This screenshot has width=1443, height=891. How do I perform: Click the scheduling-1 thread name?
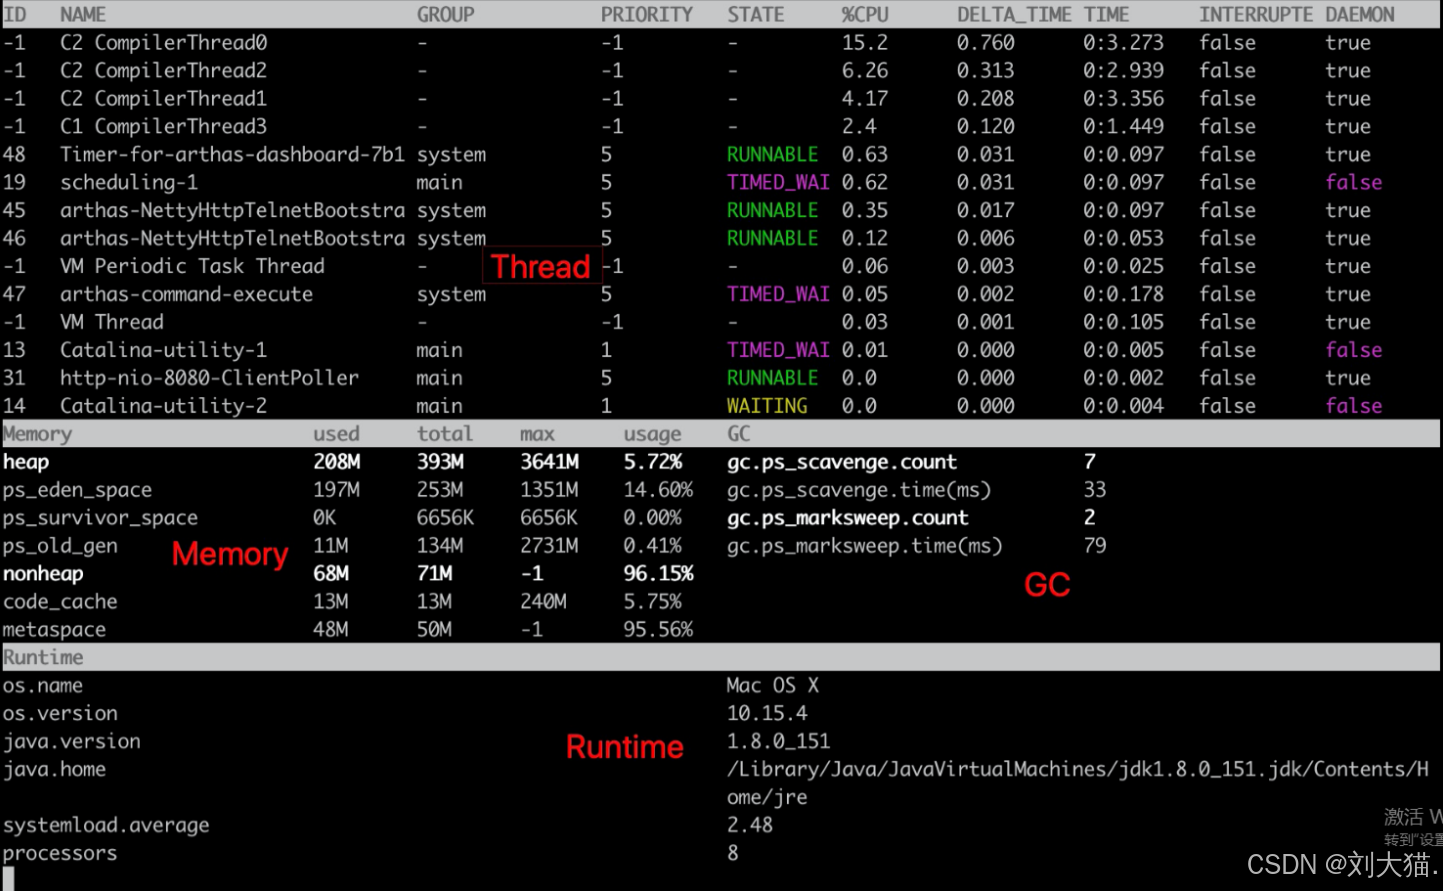pyautogui.click(x=129, y=183)
